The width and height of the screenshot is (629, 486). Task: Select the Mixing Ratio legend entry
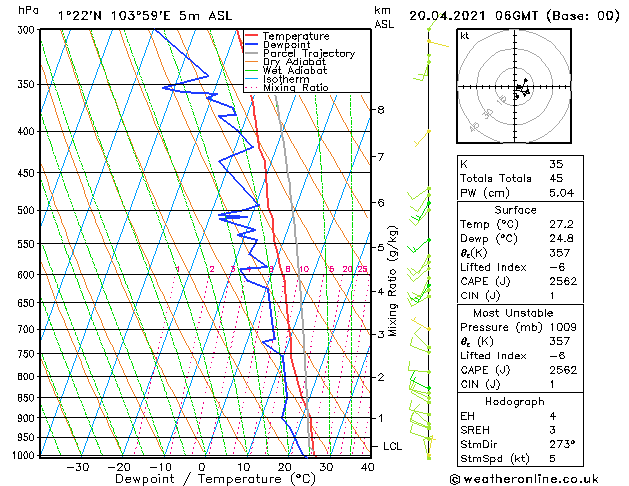pyautogui.click(x=296, y=87)
